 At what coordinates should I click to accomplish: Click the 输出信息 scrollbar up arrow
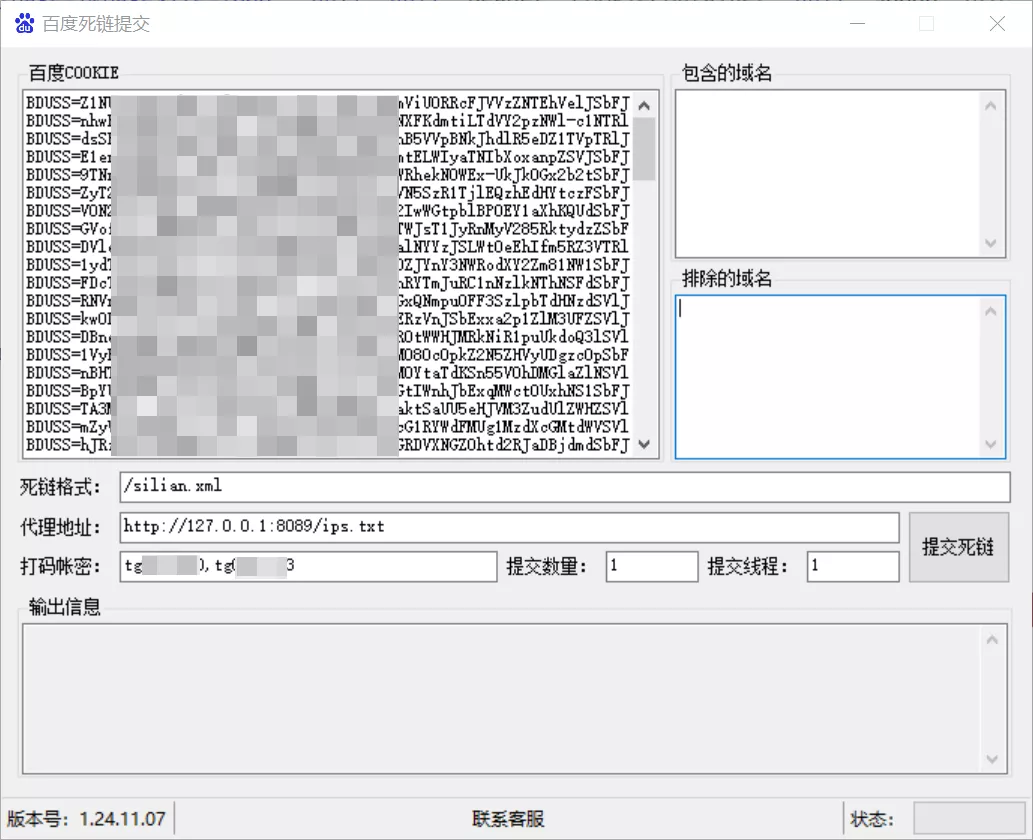coord(992,640)
